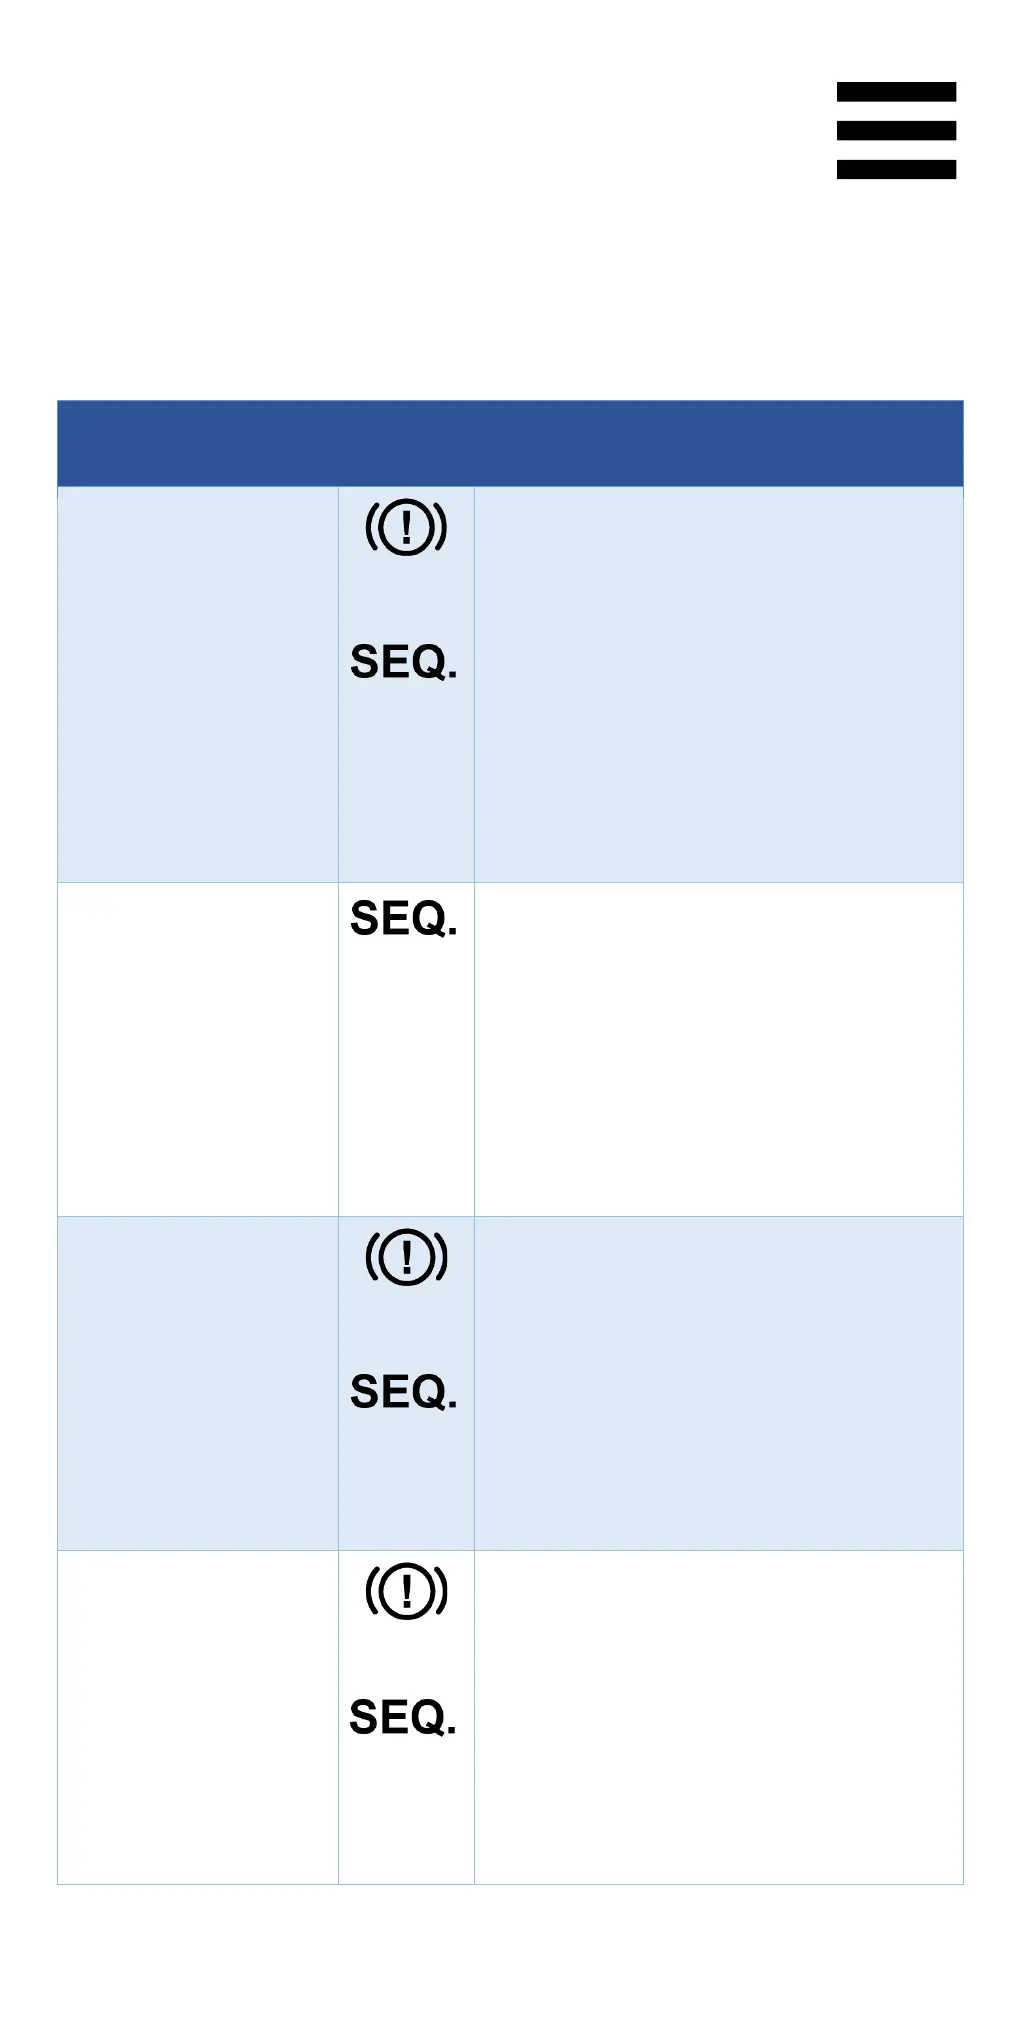This screenshot has width=1021, height=2041.
Task: Click the first row's empty left cell
Action: pyautogui.click(x=198, y=685)
